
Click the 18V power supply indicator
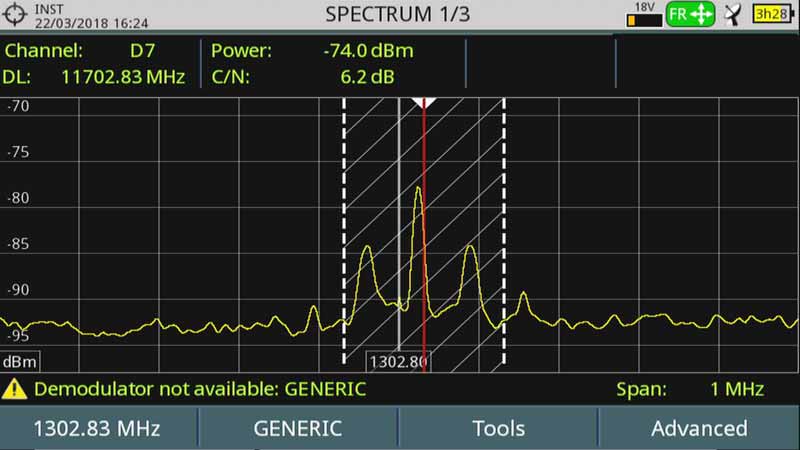tap(644, 14)
